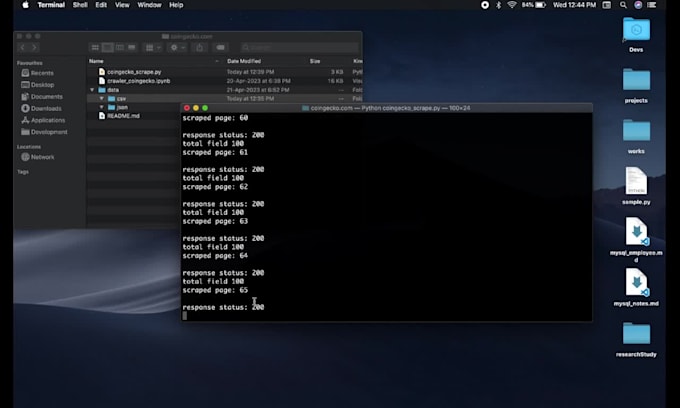This screenshot has height=408, width=680.
Task: Open the Shell menu
Action: click(x=80, y=5)
